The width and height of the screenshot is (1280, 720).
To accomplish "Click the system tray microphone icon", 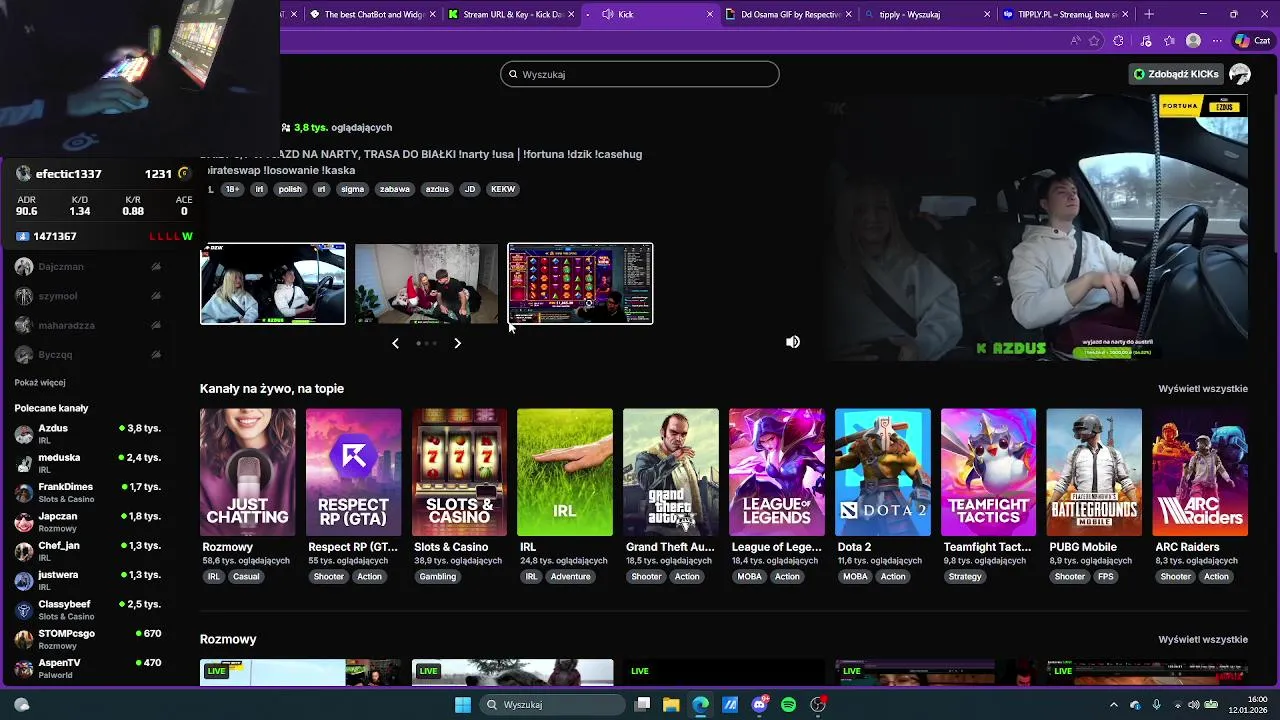I will 1156,705.
